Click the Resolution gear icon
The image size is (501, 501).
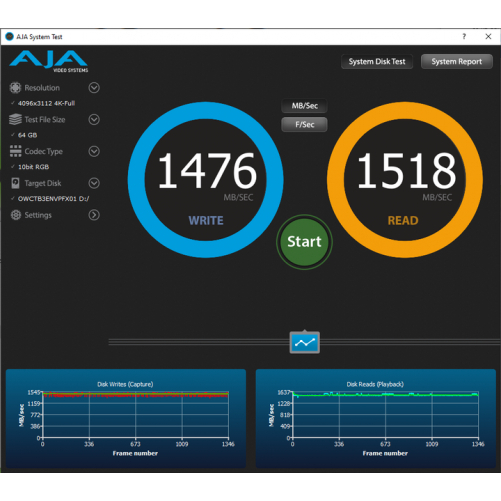(15, 88)
